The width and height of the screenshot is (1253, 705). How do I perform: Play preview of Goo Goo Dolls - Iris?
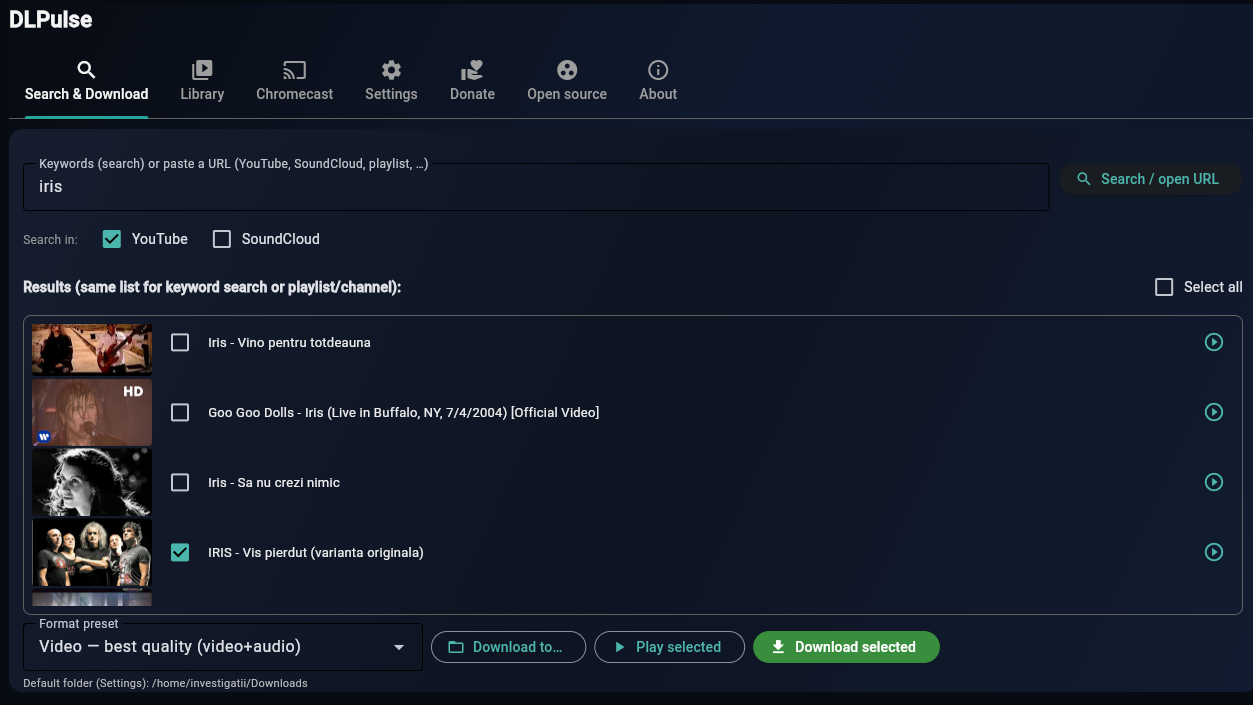tap(1214, 412)
